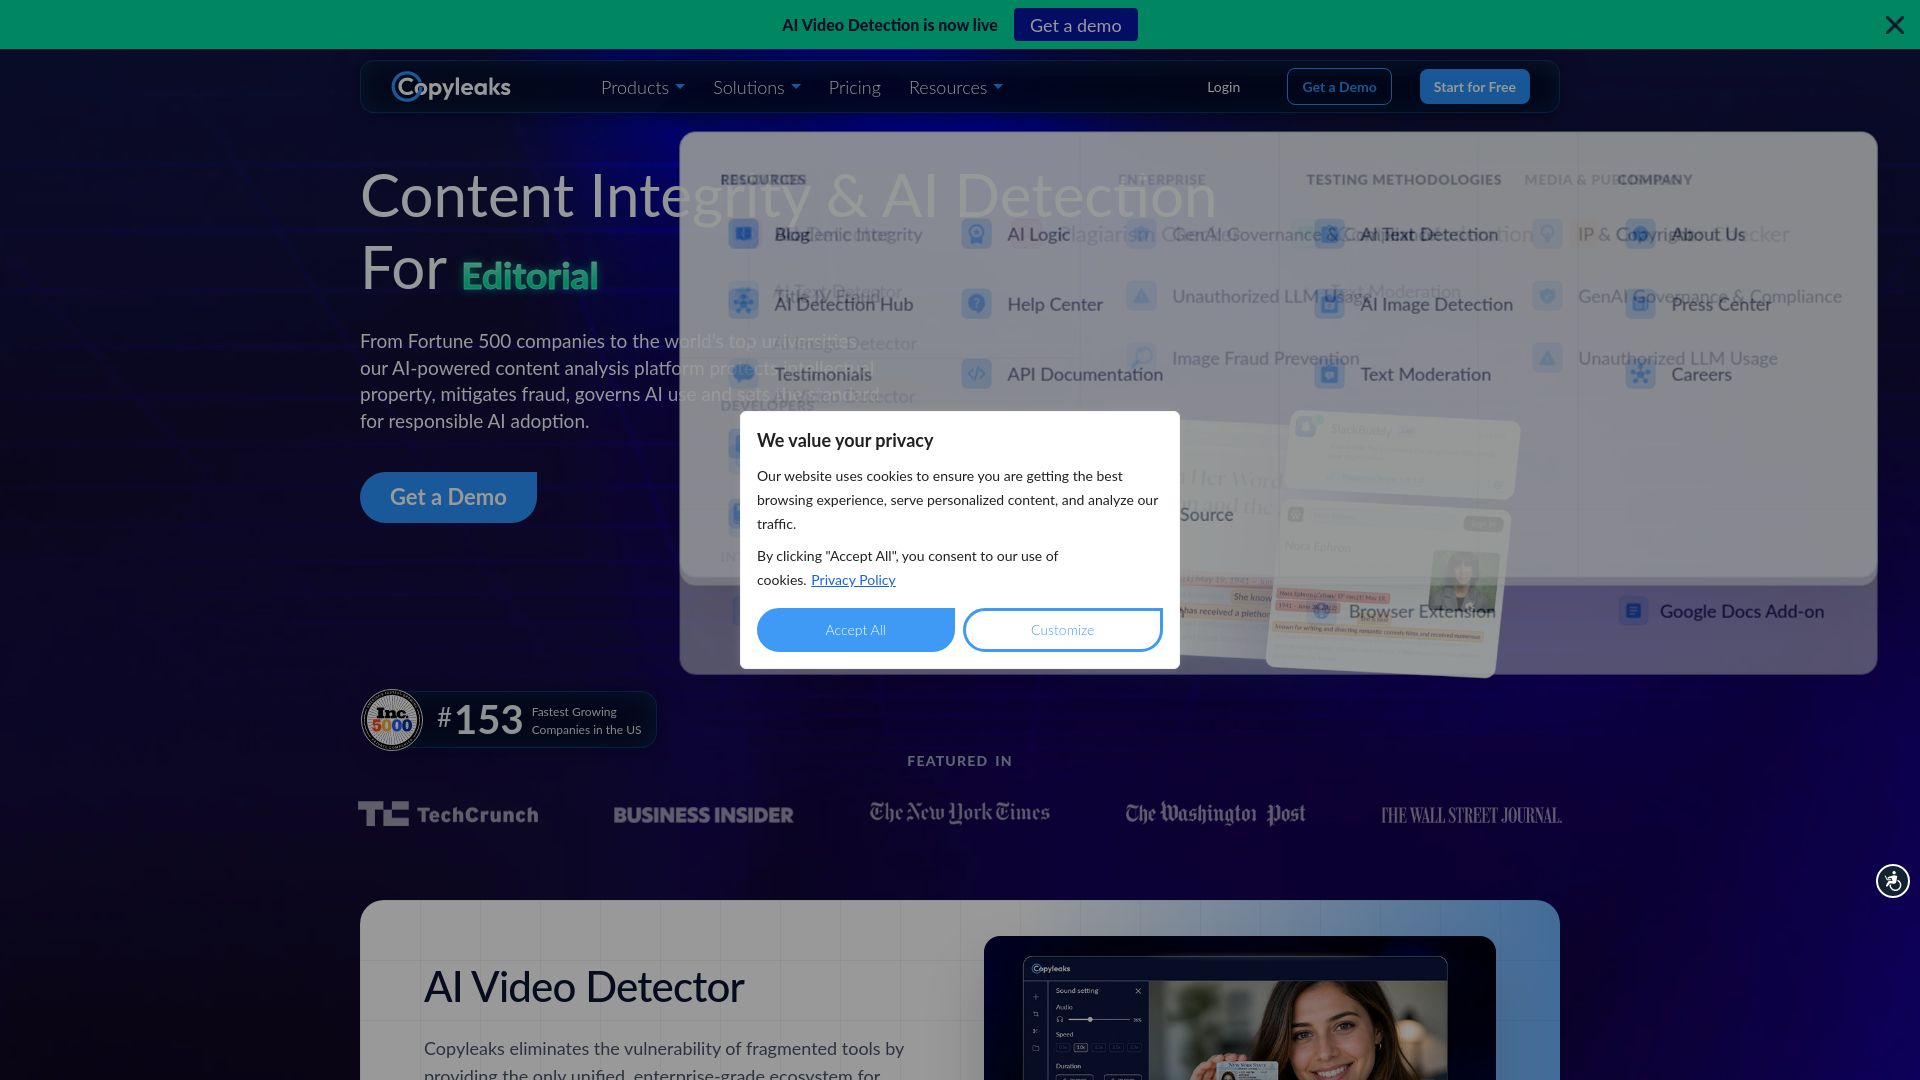The width and height of the screenshot is (1920, 1080).
Task: Click the "COMPANY" column header
Action: click(x=1654, y=180)
